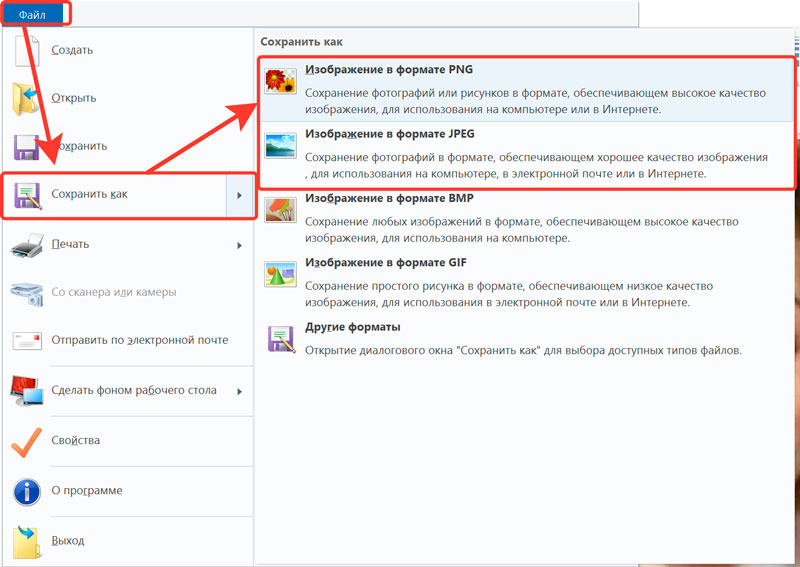Click the Сохранить как menu text
Screen dimensions: 800x567
pos(89,194)
